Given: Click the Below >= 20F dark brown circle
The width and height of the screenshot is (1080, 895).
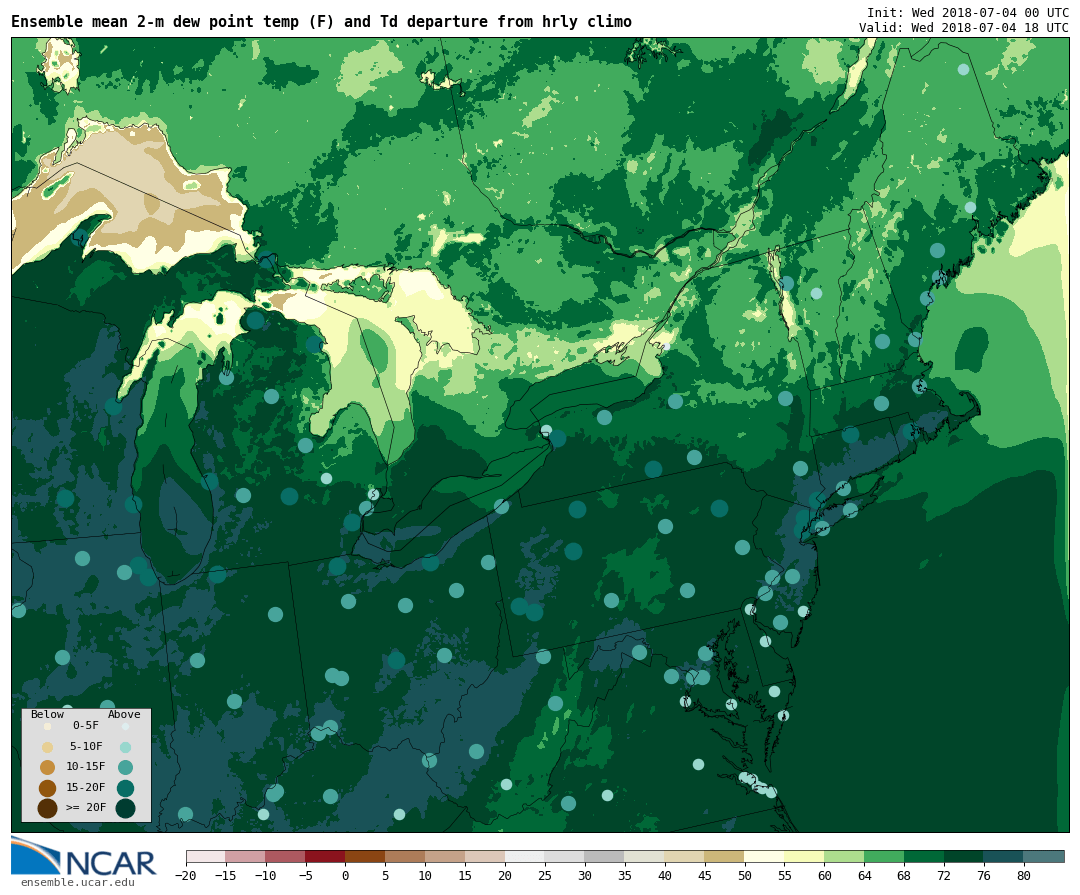Looking at the screenshot, I should tap(48, 808).
